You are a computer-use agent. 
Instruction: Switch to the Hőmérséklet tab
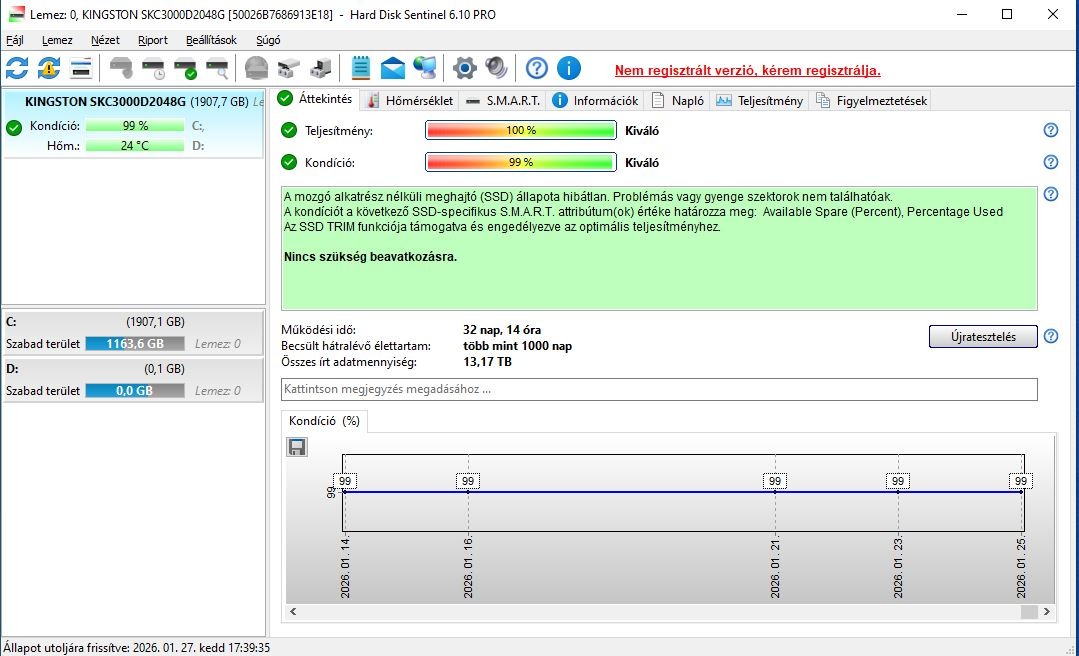click(410, 100)
